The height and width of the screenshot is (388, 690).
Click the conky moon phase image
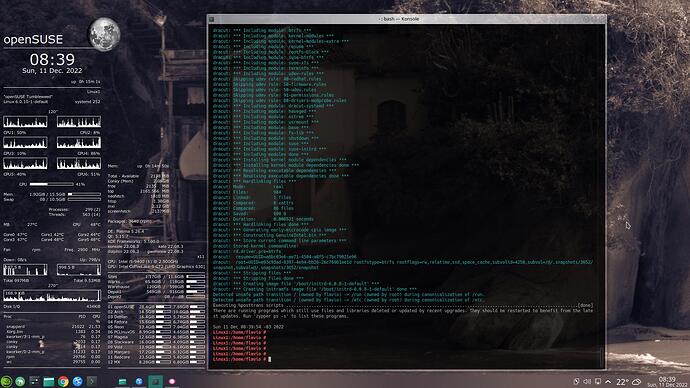click(104, 35)
